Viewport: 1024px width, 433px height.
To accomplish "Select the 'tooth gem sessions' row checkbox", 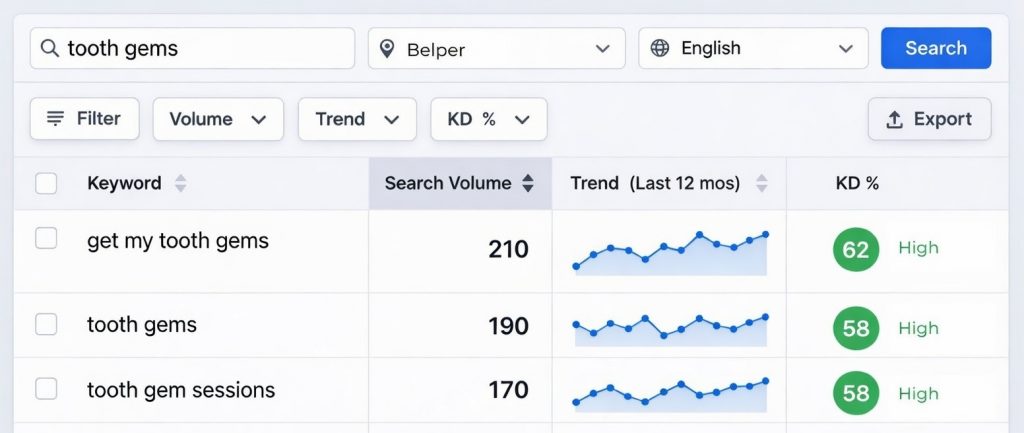I will 46,389.
